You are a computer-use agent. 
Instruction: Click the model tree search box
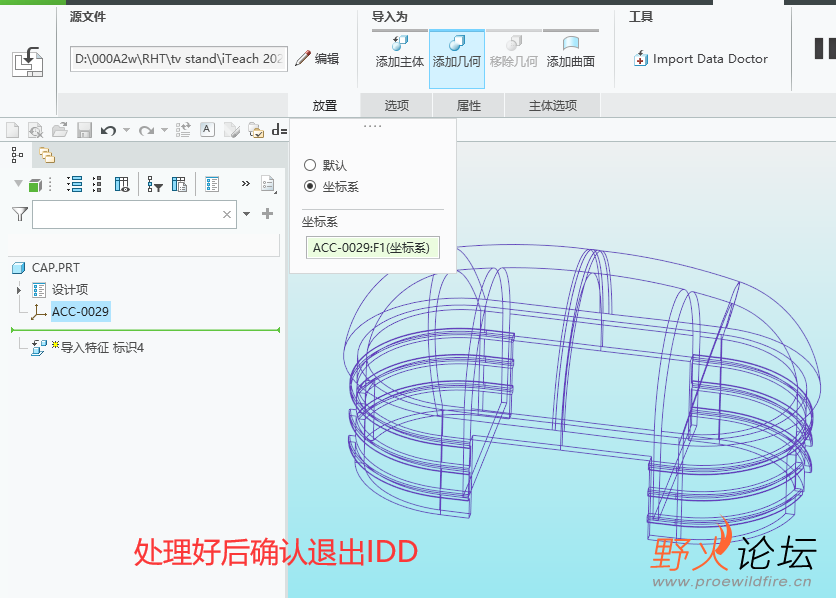134,215
